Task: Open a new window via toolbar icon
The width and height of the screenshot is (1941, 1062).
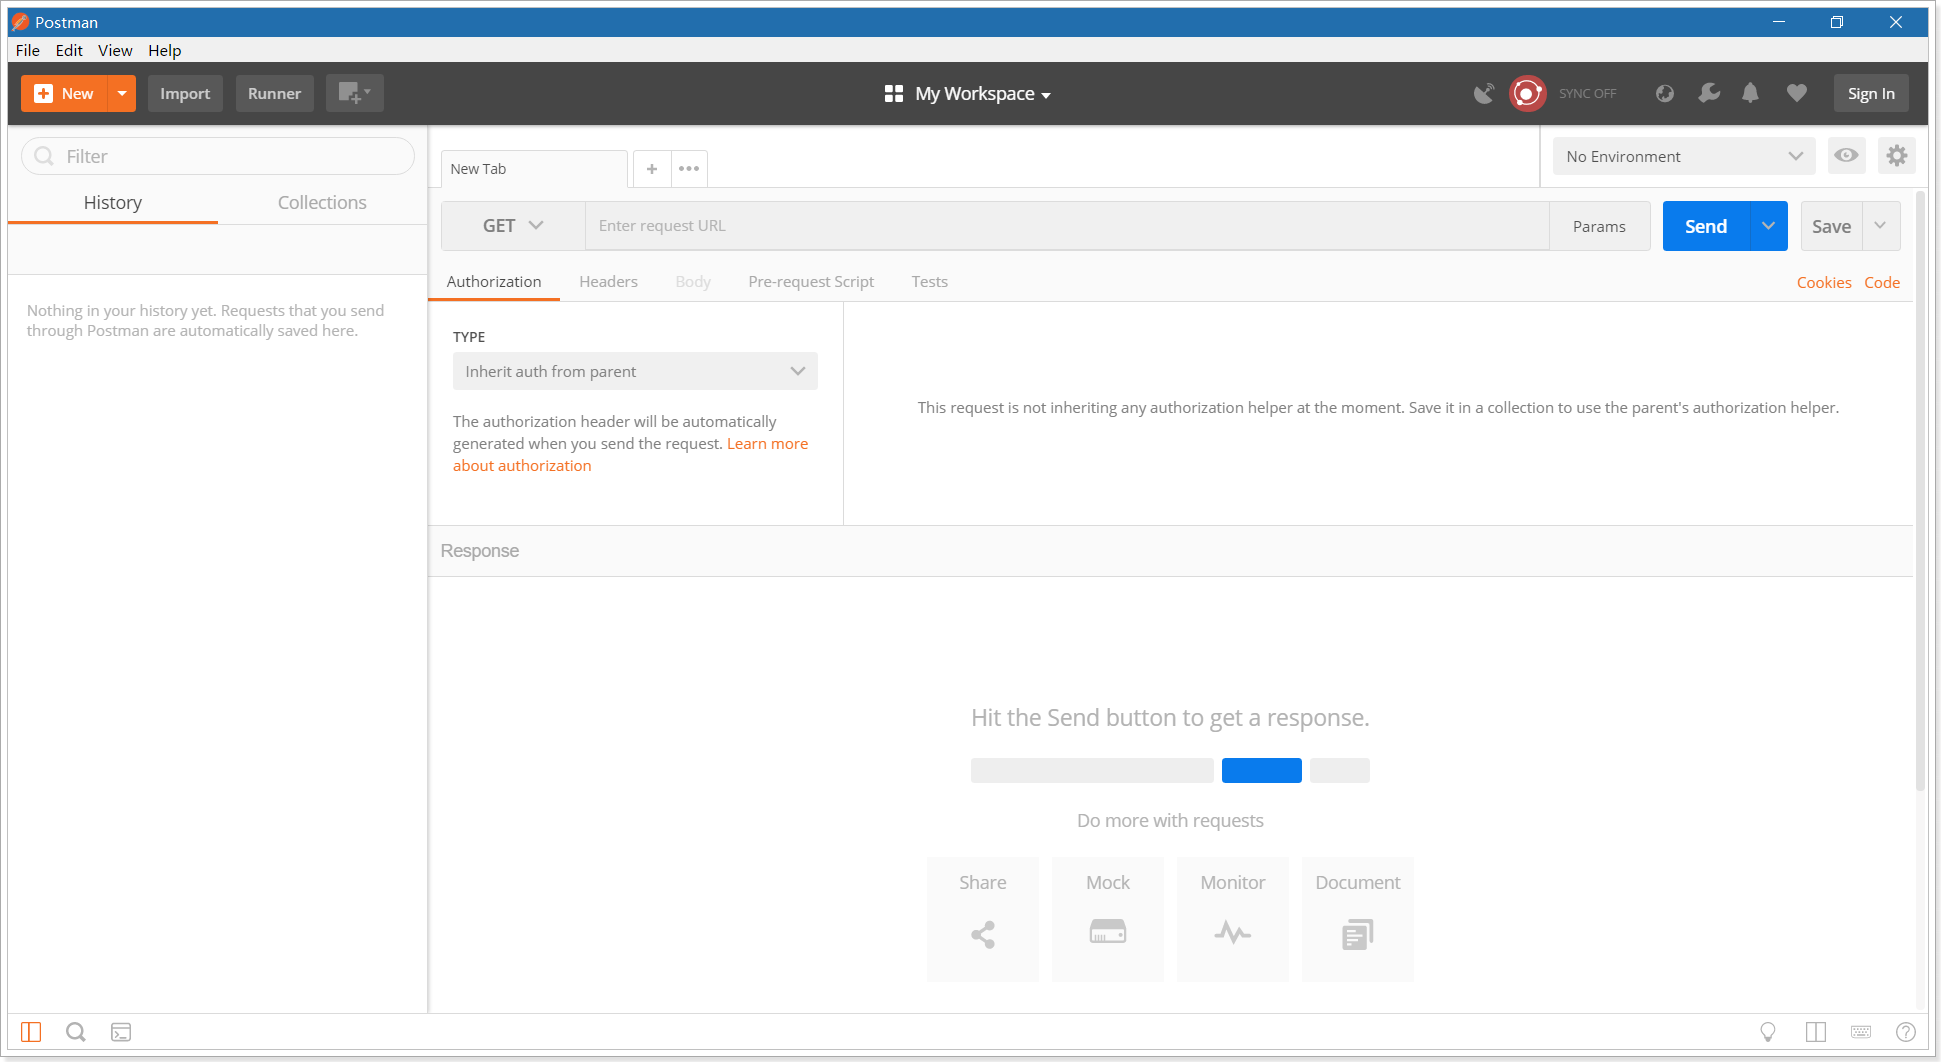Action: click(x=354, y=93)
